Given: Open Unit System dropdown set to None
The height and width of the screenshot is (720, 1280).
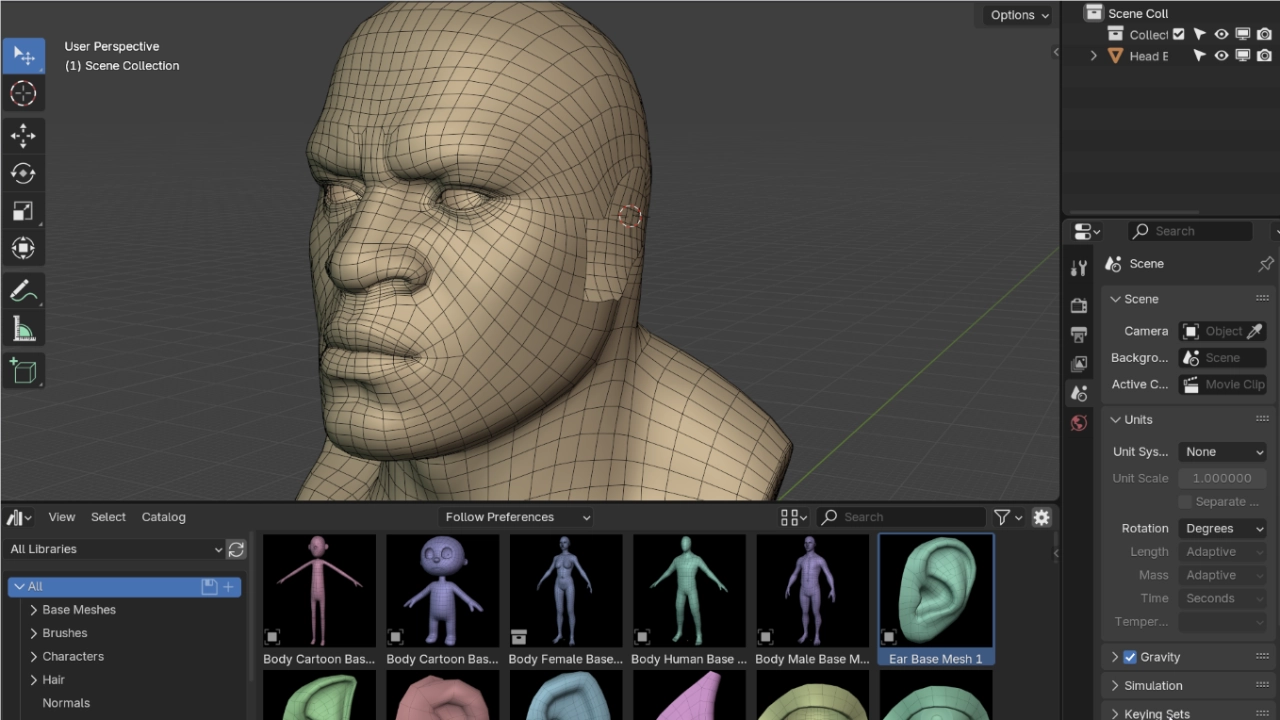Looking at the screenshot, I should [x=1223, y=452].
